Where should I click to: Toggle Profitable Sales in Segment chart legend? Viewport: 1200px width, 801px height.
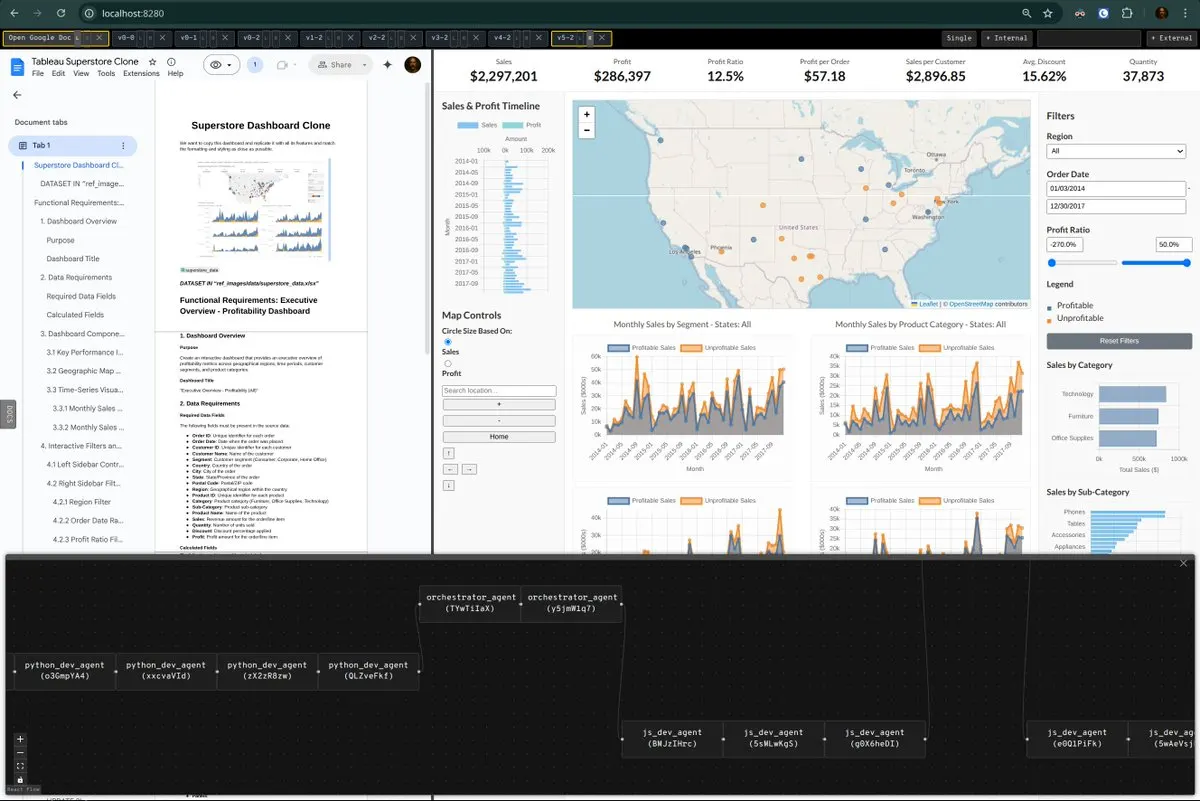click(642, 347)
